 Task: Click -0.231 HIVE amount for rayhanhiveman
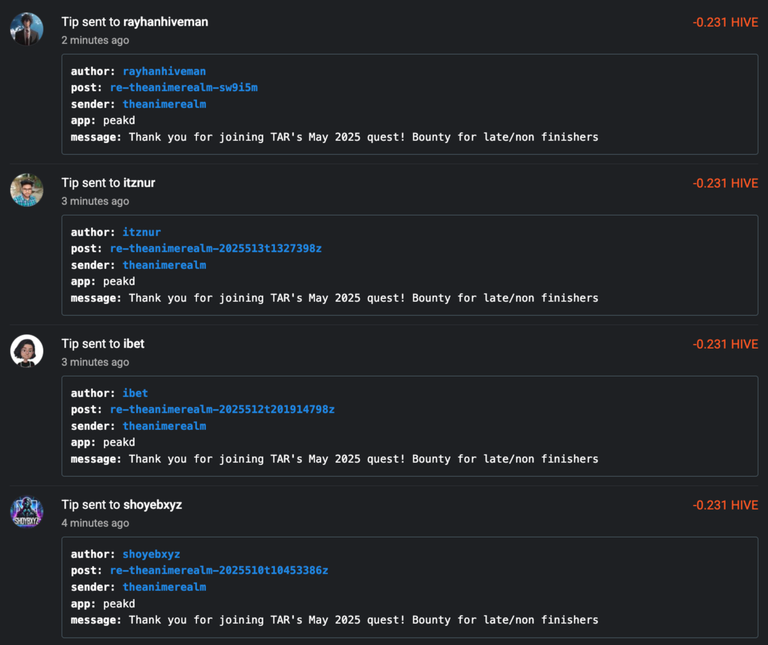click(725, 23)
